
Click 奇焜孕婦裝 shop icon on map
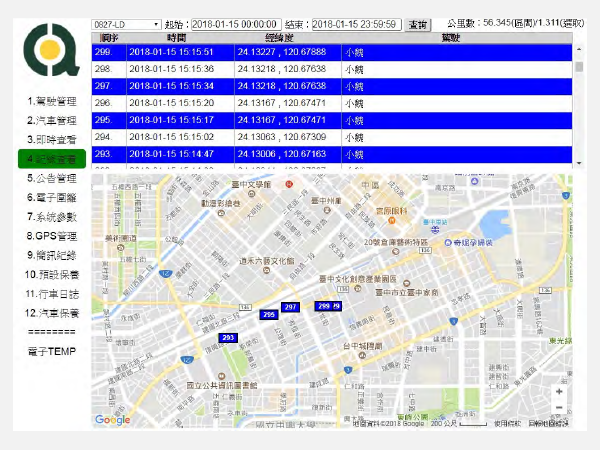point(448,243)
